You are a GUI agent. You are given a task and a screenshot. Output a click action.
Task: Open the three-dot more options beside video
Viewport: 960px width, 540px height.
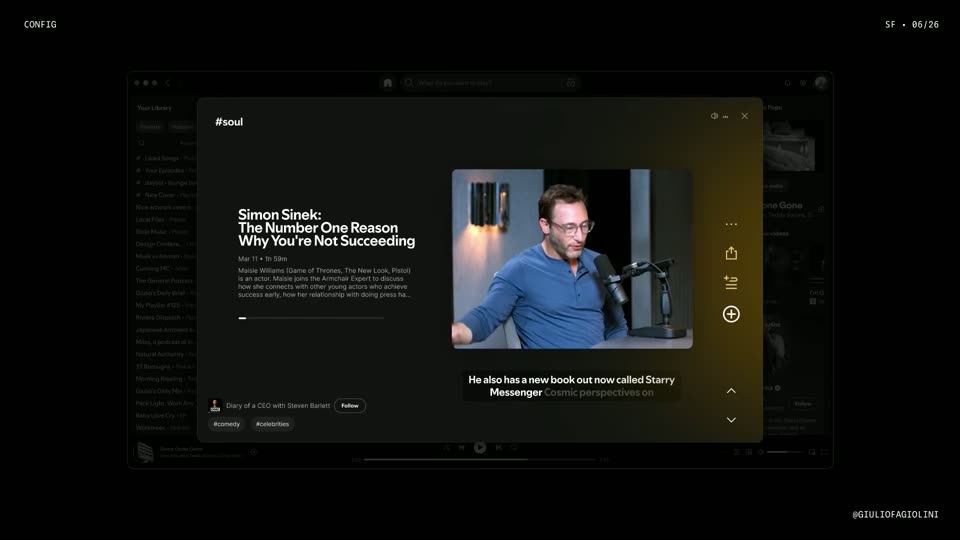pos(731,224)
